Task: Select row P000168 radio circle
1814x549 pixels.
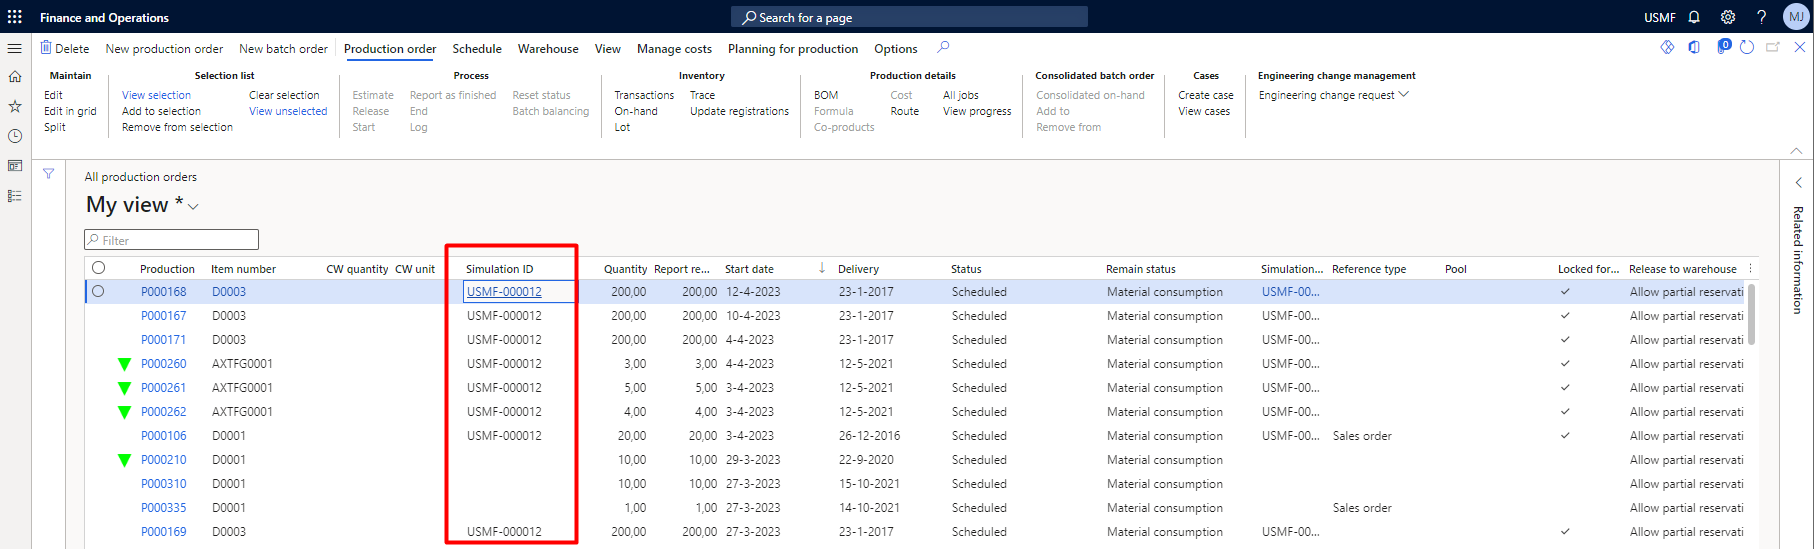Action: tap(98, 291)
